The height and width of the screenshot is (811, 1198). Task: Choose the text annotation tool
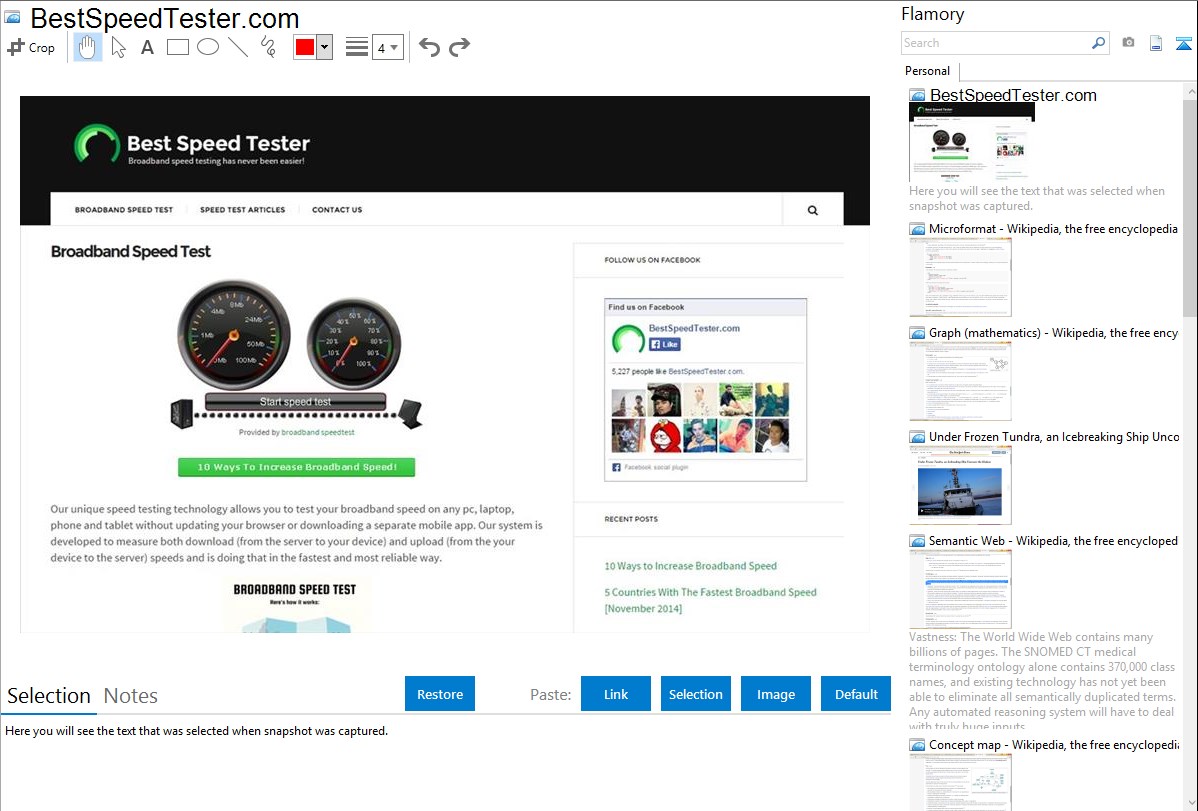click(x=147, y=47)
